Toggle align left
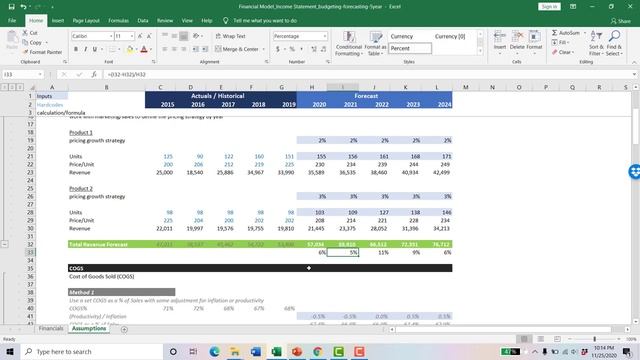The image size is (640, 360). [165, 49]
